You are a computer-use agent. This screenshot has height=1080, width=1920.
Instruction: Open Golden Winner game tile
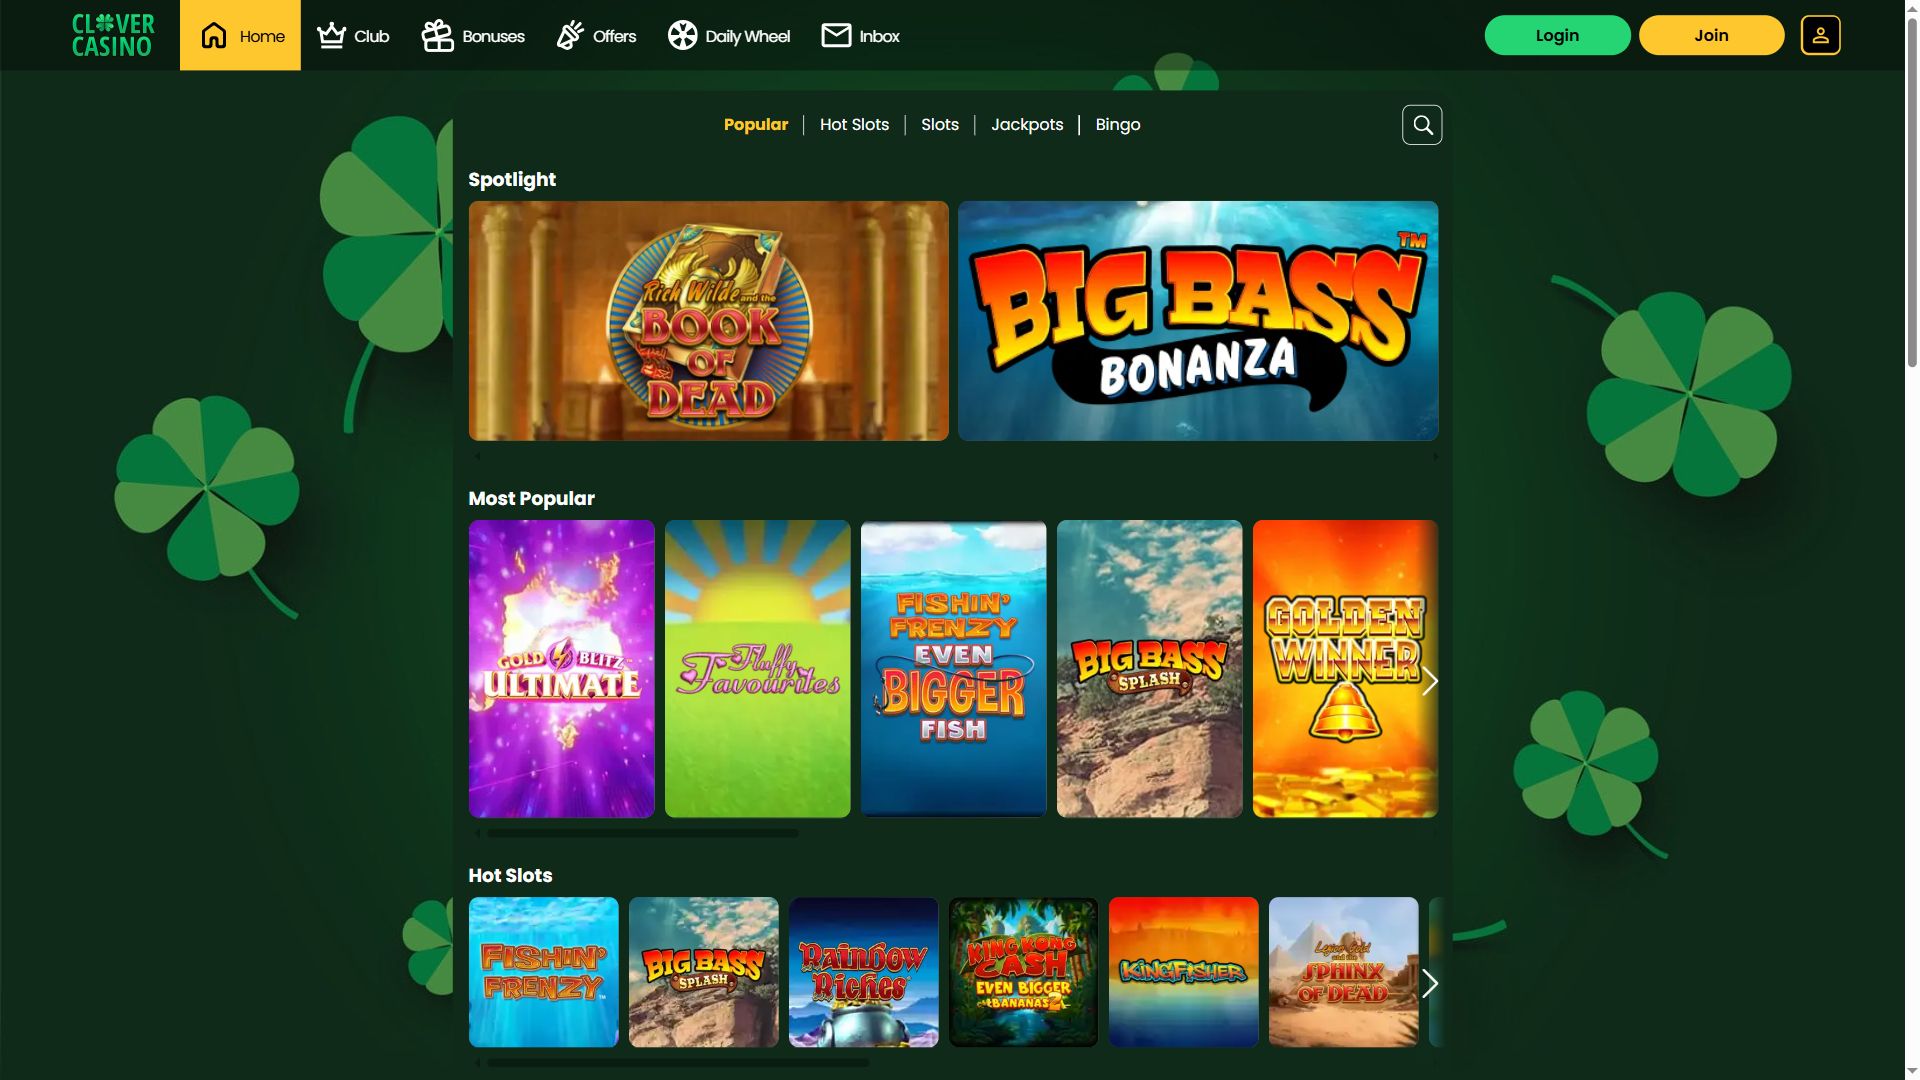click(1345, 669)
